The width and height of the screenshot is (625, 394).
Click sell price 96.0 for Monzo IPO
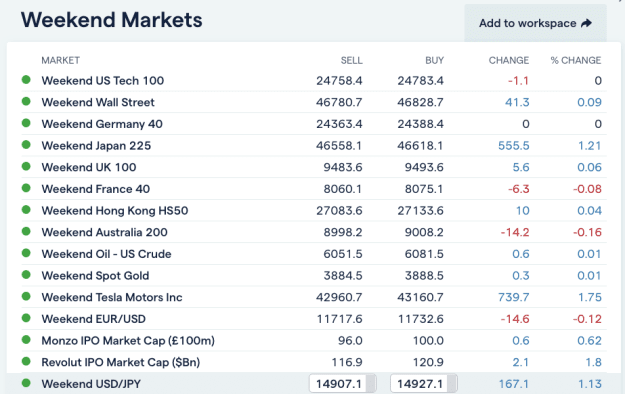coord(350,341)
